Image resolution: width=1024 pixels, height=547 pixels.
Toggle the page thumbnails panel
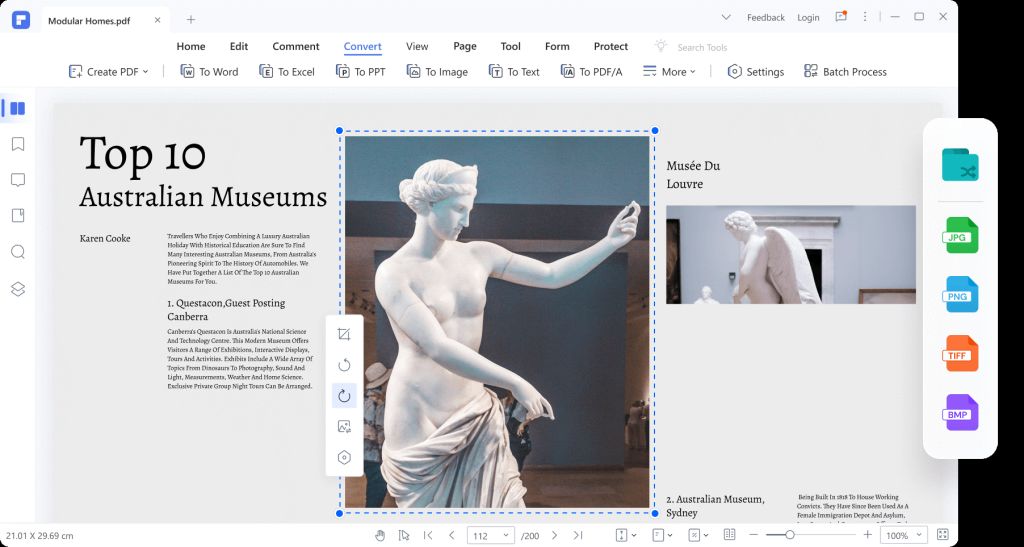tap(17, 108)
